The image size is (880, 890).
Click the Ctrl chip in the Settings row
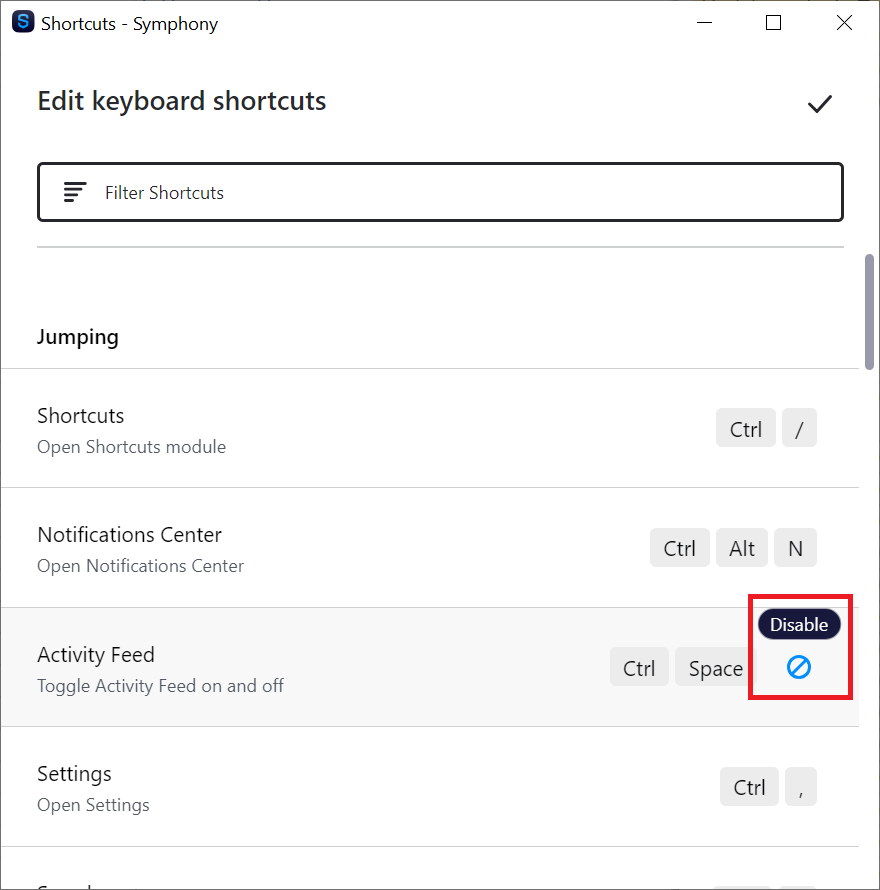pyautogui.click(x=749, y=787)
